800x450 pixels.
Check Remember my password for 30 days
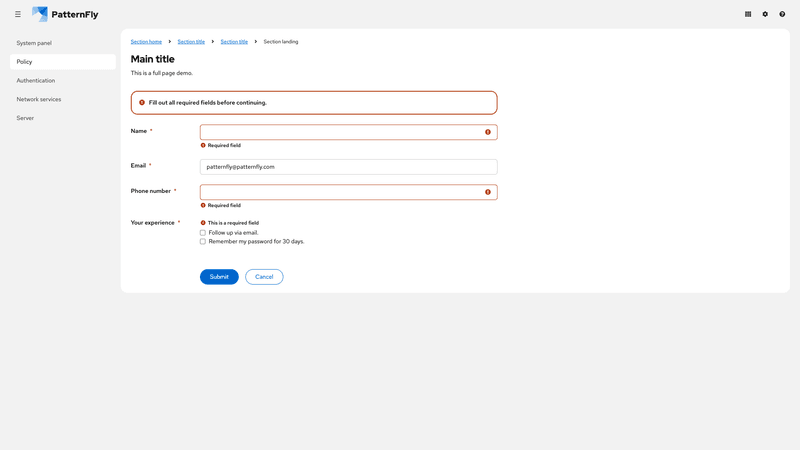point(203,242)
